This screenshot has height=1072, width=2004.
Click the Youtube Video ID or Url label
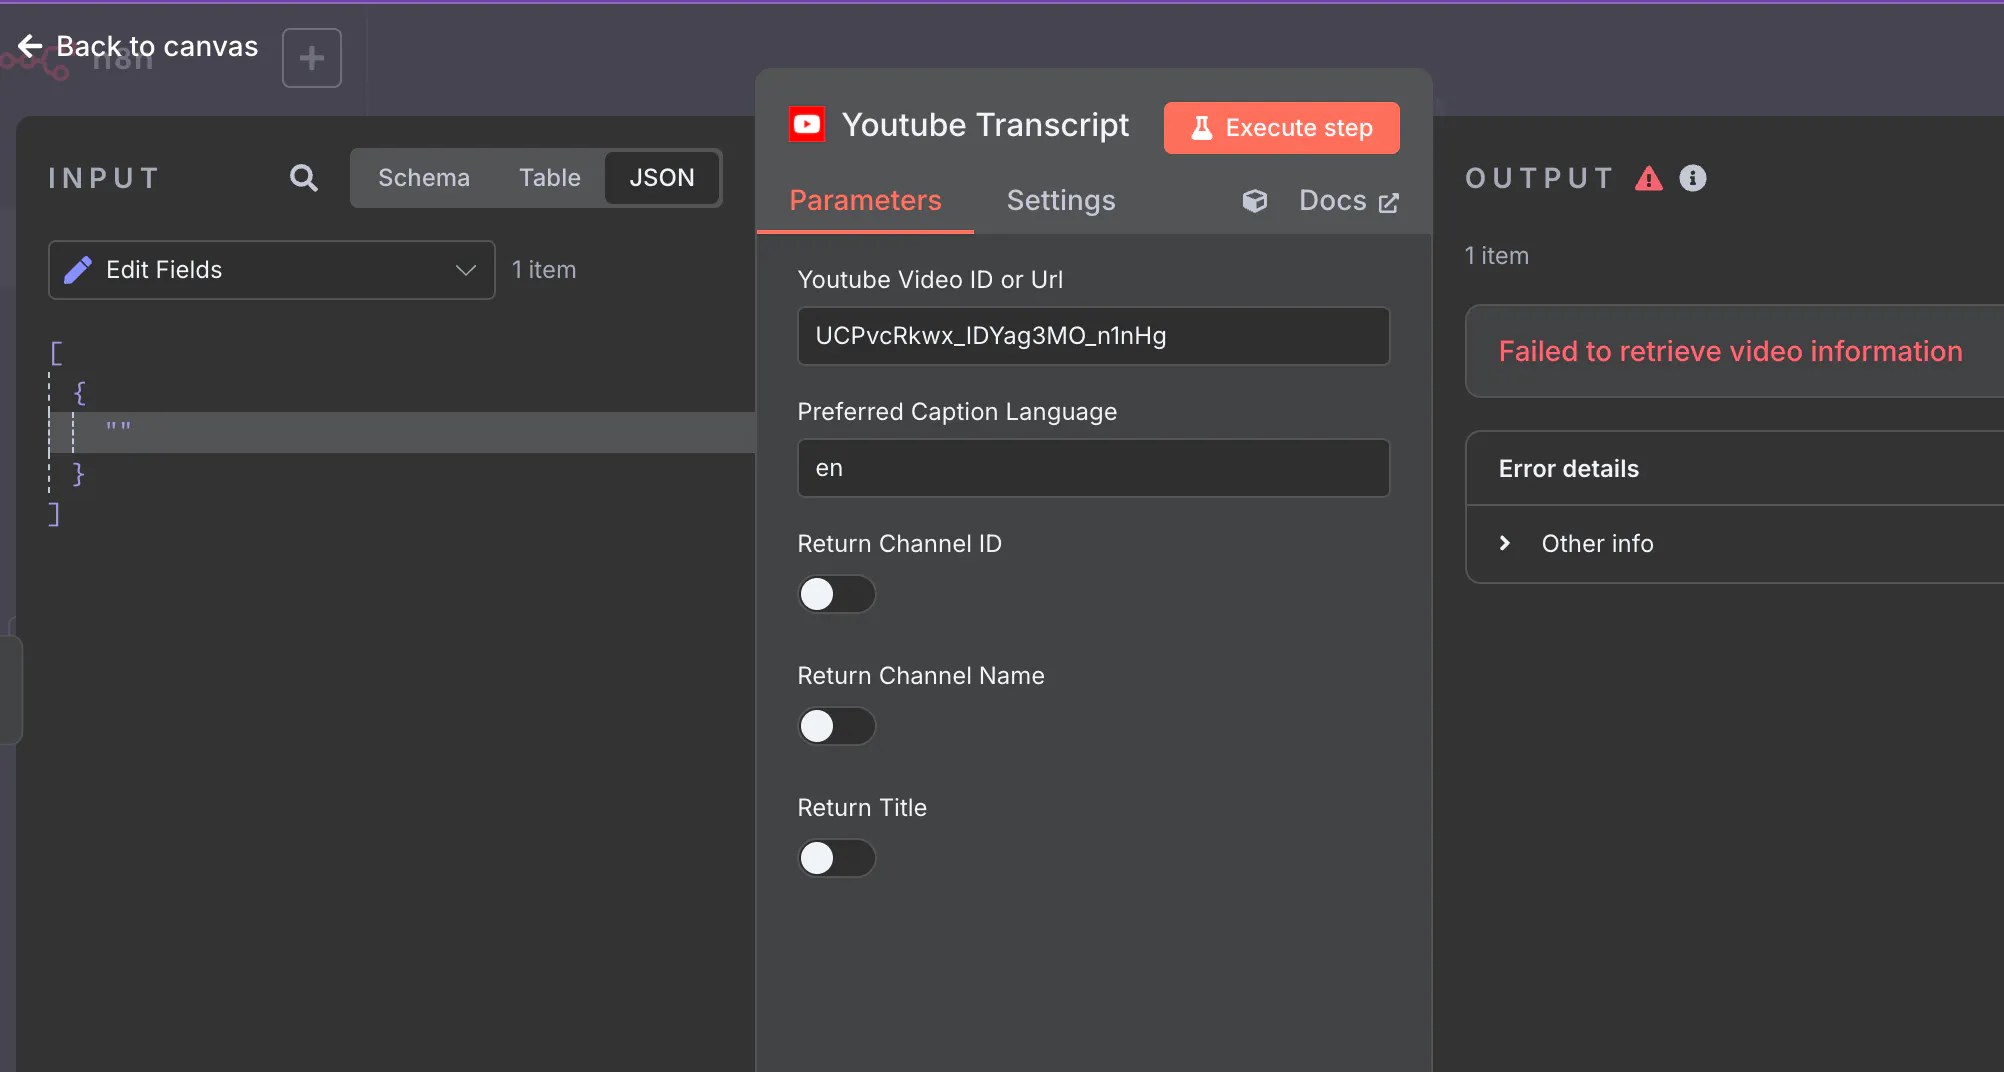[930, 280]
